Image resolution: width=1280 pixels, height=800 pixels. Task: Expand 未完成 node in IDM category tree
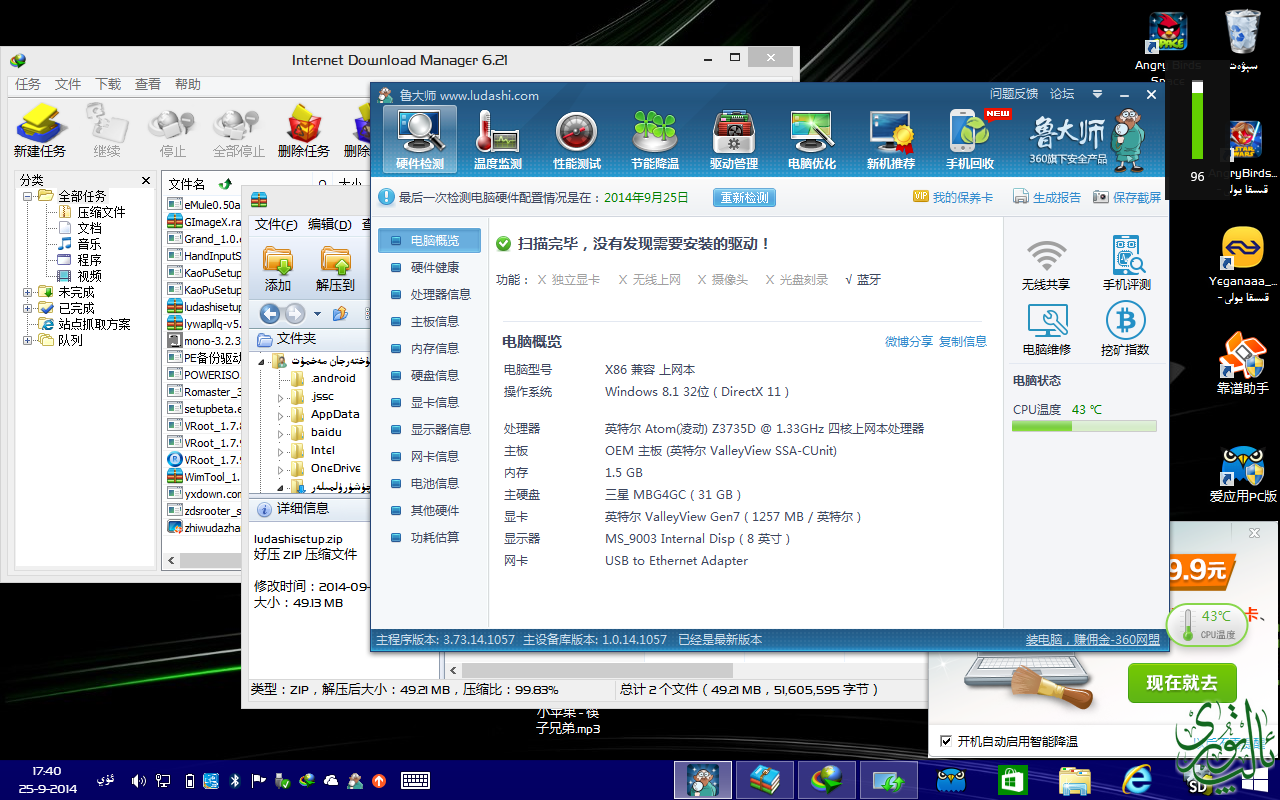28,292
